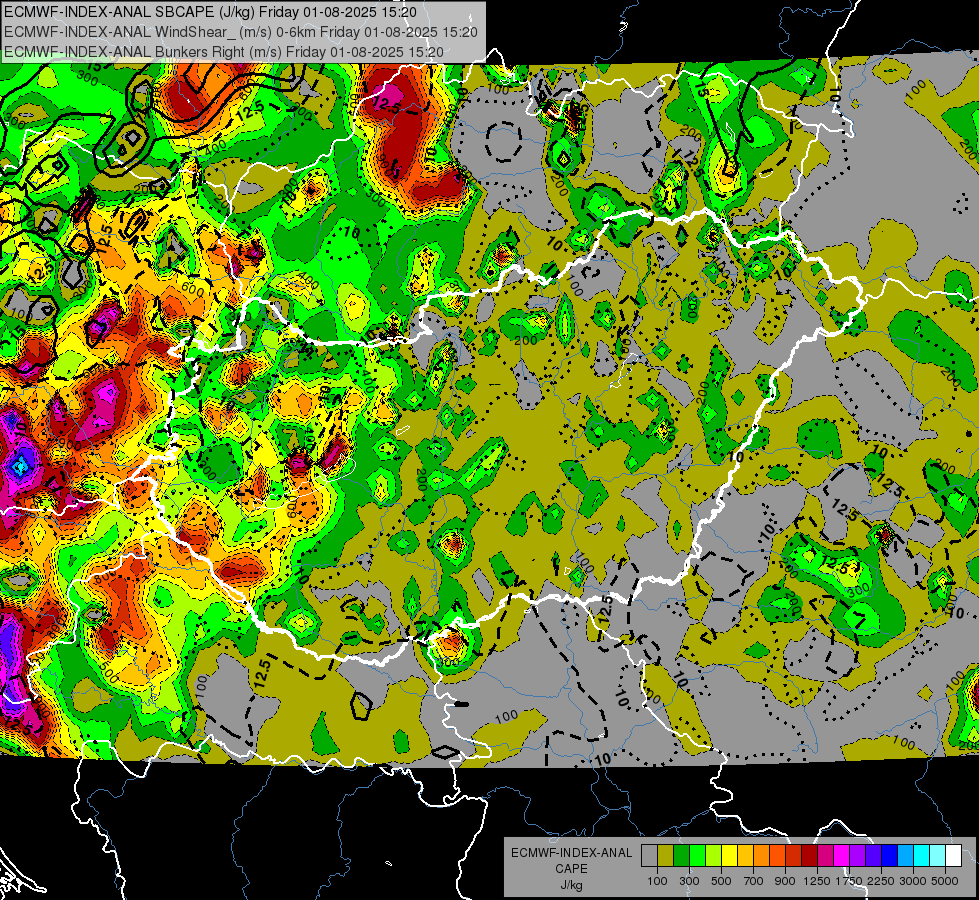
Task: Click the 1750 legend scale value
Action: [x=849, y=881]
